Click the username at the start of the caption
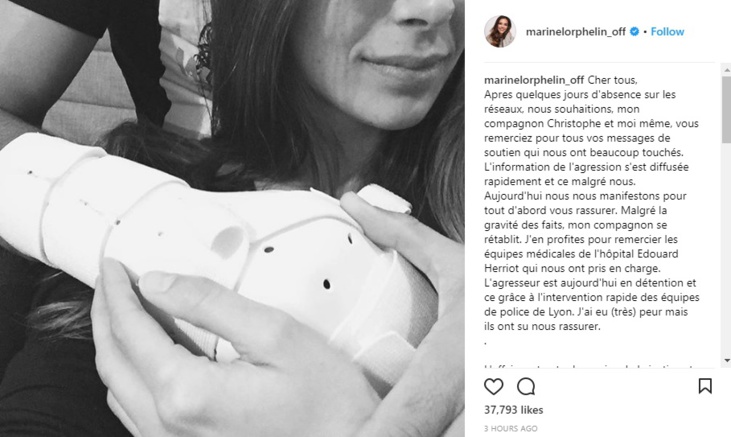Viewport: 731px width, 437px height. (x=534, y=80)
